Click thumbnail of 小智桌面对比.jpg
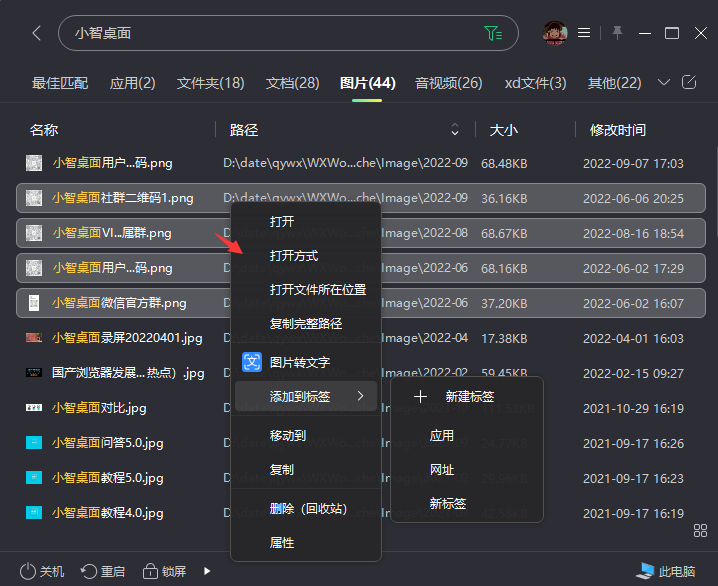This screenshot has width=718, height=586. point(34,407)
